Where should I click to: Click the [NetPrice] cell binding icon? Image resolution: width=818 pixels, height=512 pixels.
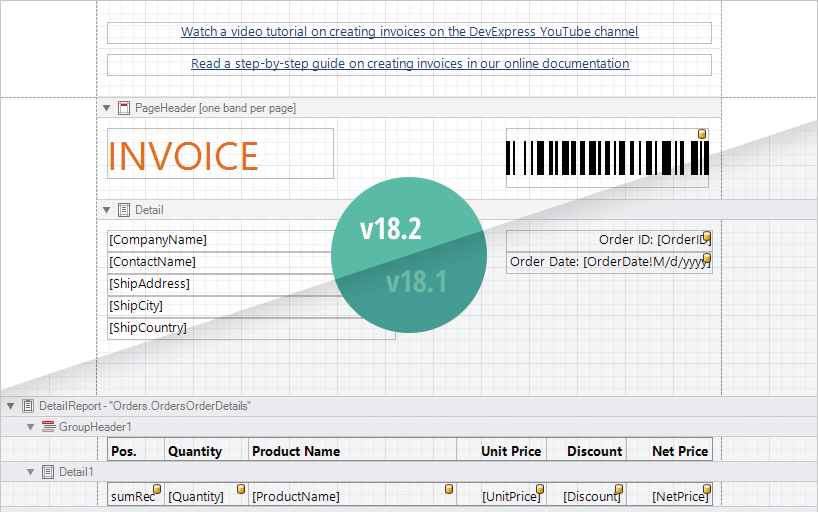tap(707, 489)
